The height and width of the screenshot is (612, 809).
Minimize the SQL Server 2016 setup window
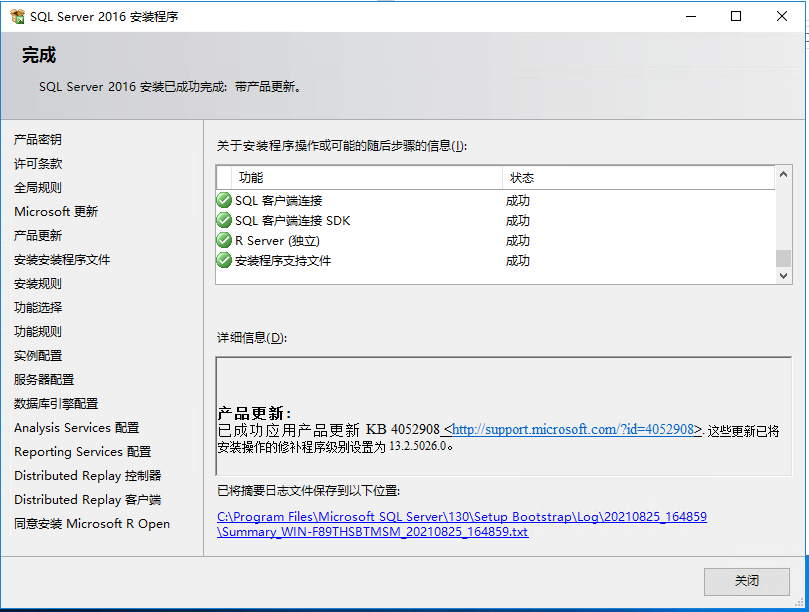coord(691,17)
